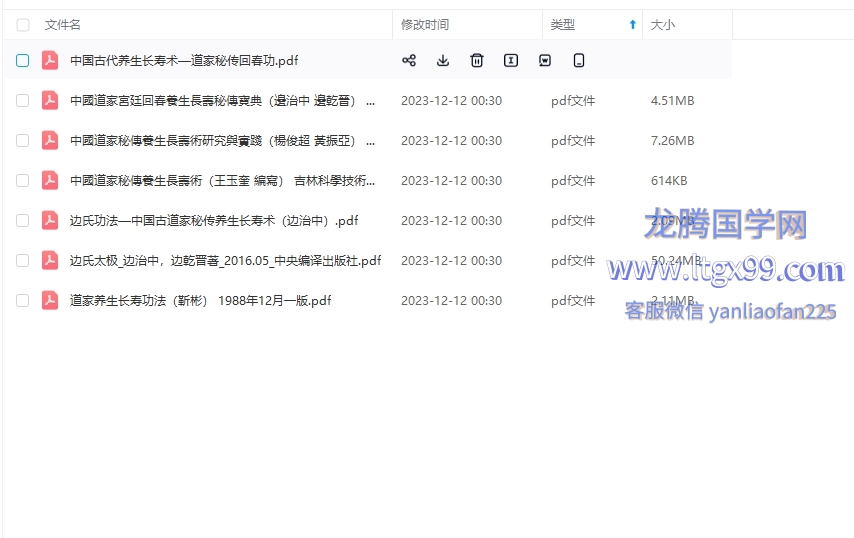
Task: Open 中國道家秘傳養生長壽術（王玉奎 編寫）file
Action: [x=222, y=181]
